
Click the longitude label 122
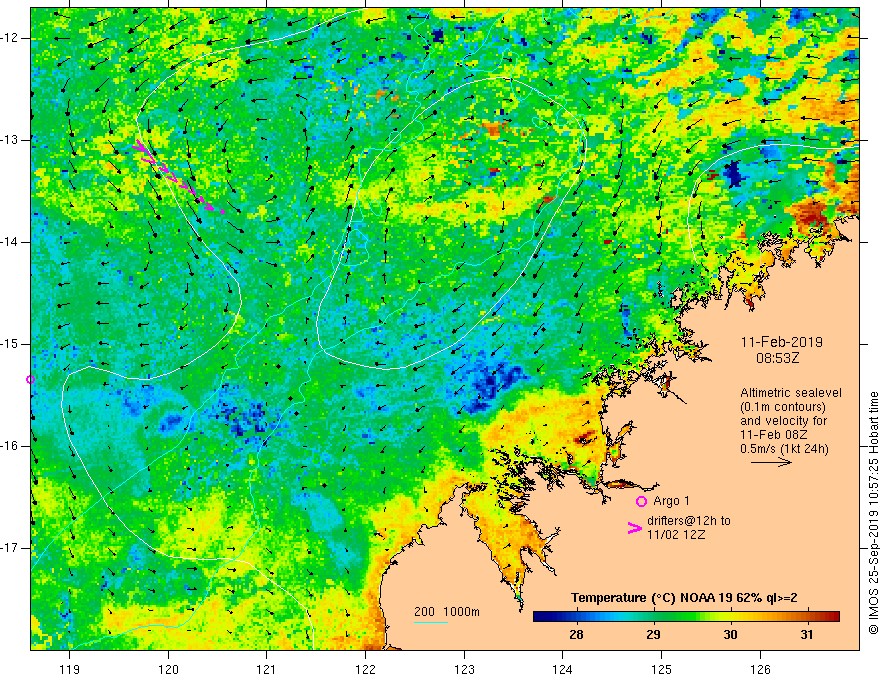tap(365, 669)
